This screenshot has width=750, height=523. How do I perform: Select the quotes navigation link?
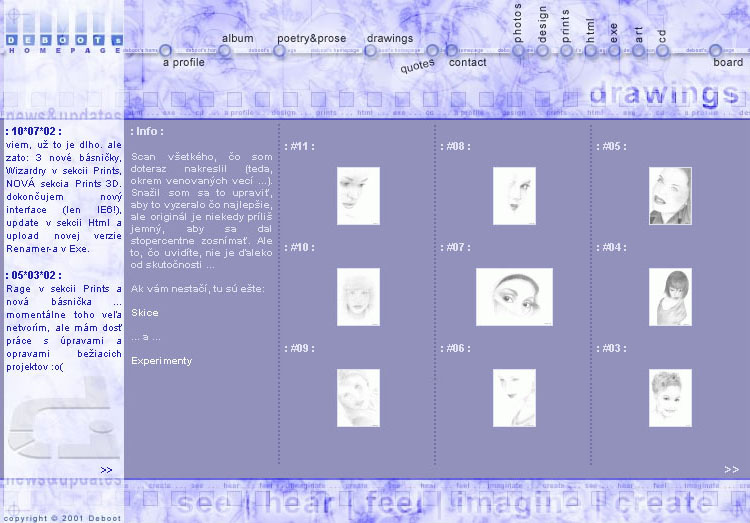(x=417, y=66)
